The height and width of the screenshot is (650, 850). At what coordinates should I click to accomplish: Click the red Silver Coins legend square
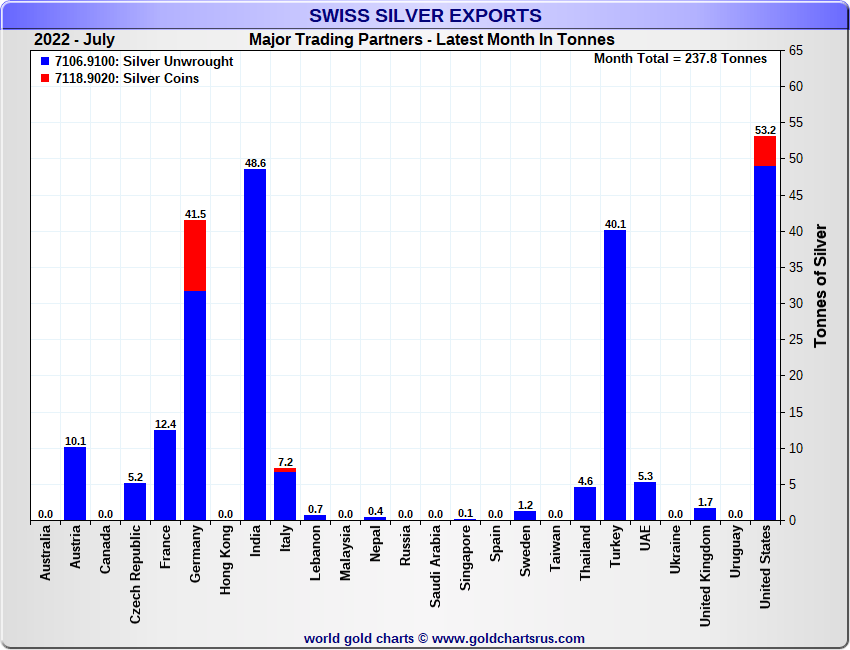[45, 79]
